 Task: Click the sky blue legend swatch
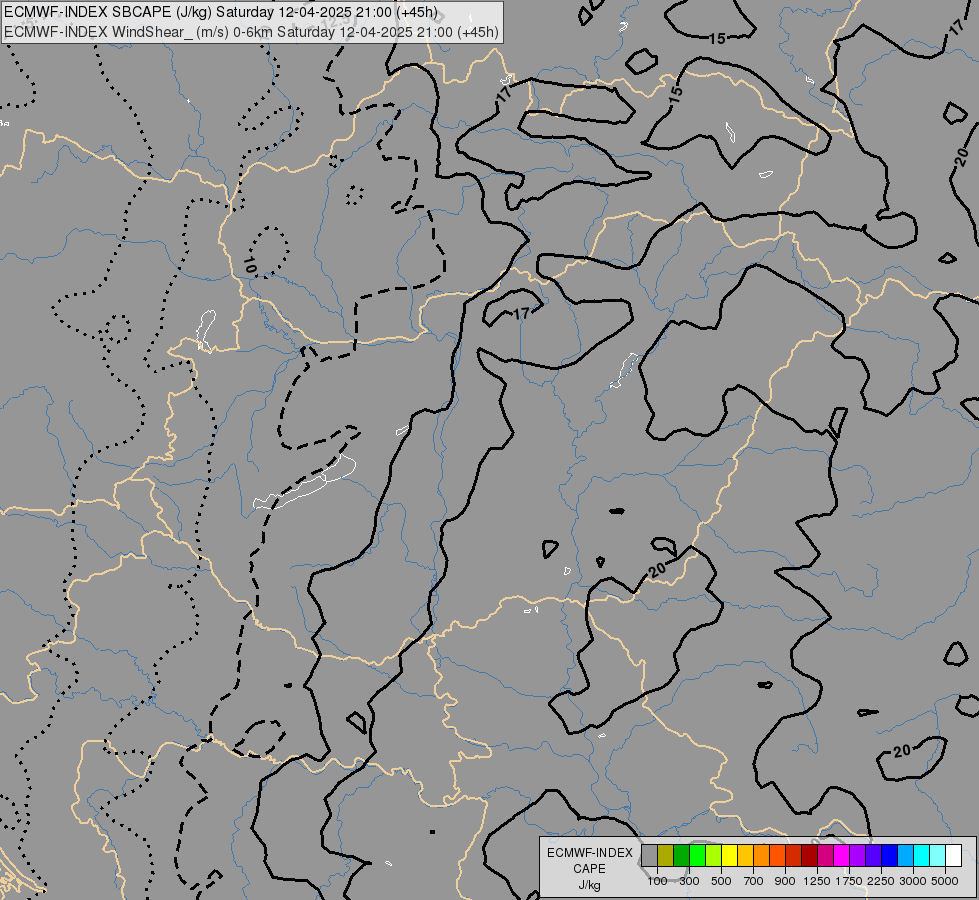click(x=906, y=856)
